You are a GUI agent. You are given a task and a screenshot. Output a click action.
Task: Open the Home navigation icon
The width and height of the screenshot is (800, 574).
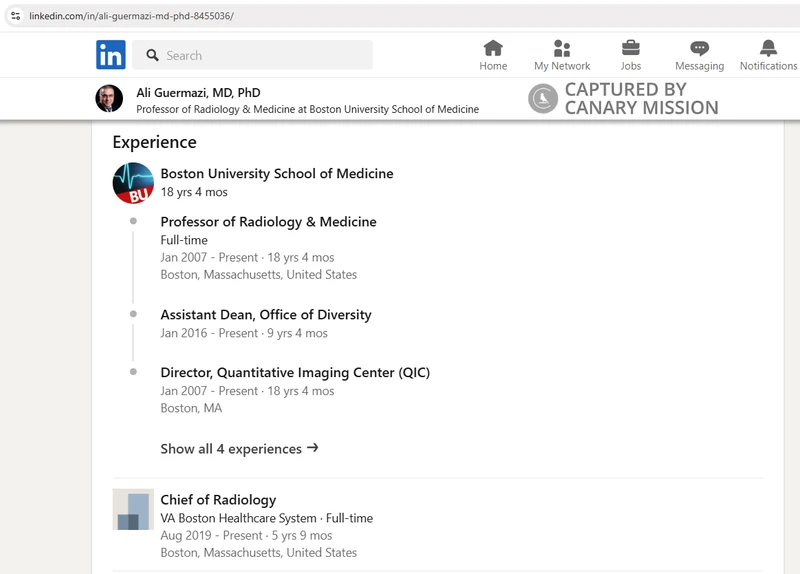pyautogui.click(x=493, y=48)
